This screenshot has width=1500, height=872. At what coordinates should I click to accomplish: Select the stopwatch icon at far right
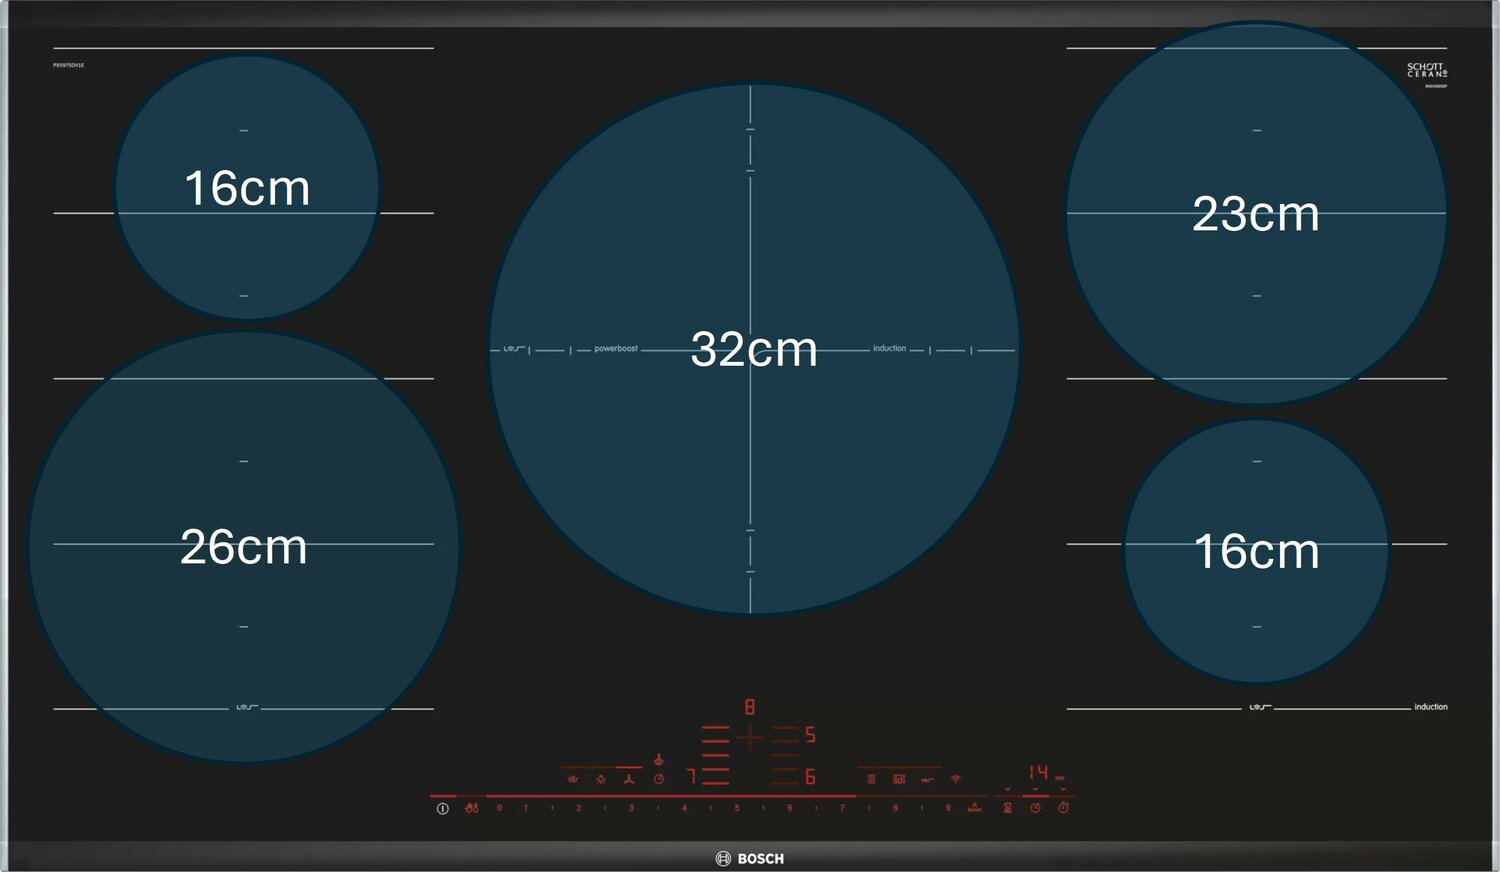1063,808
